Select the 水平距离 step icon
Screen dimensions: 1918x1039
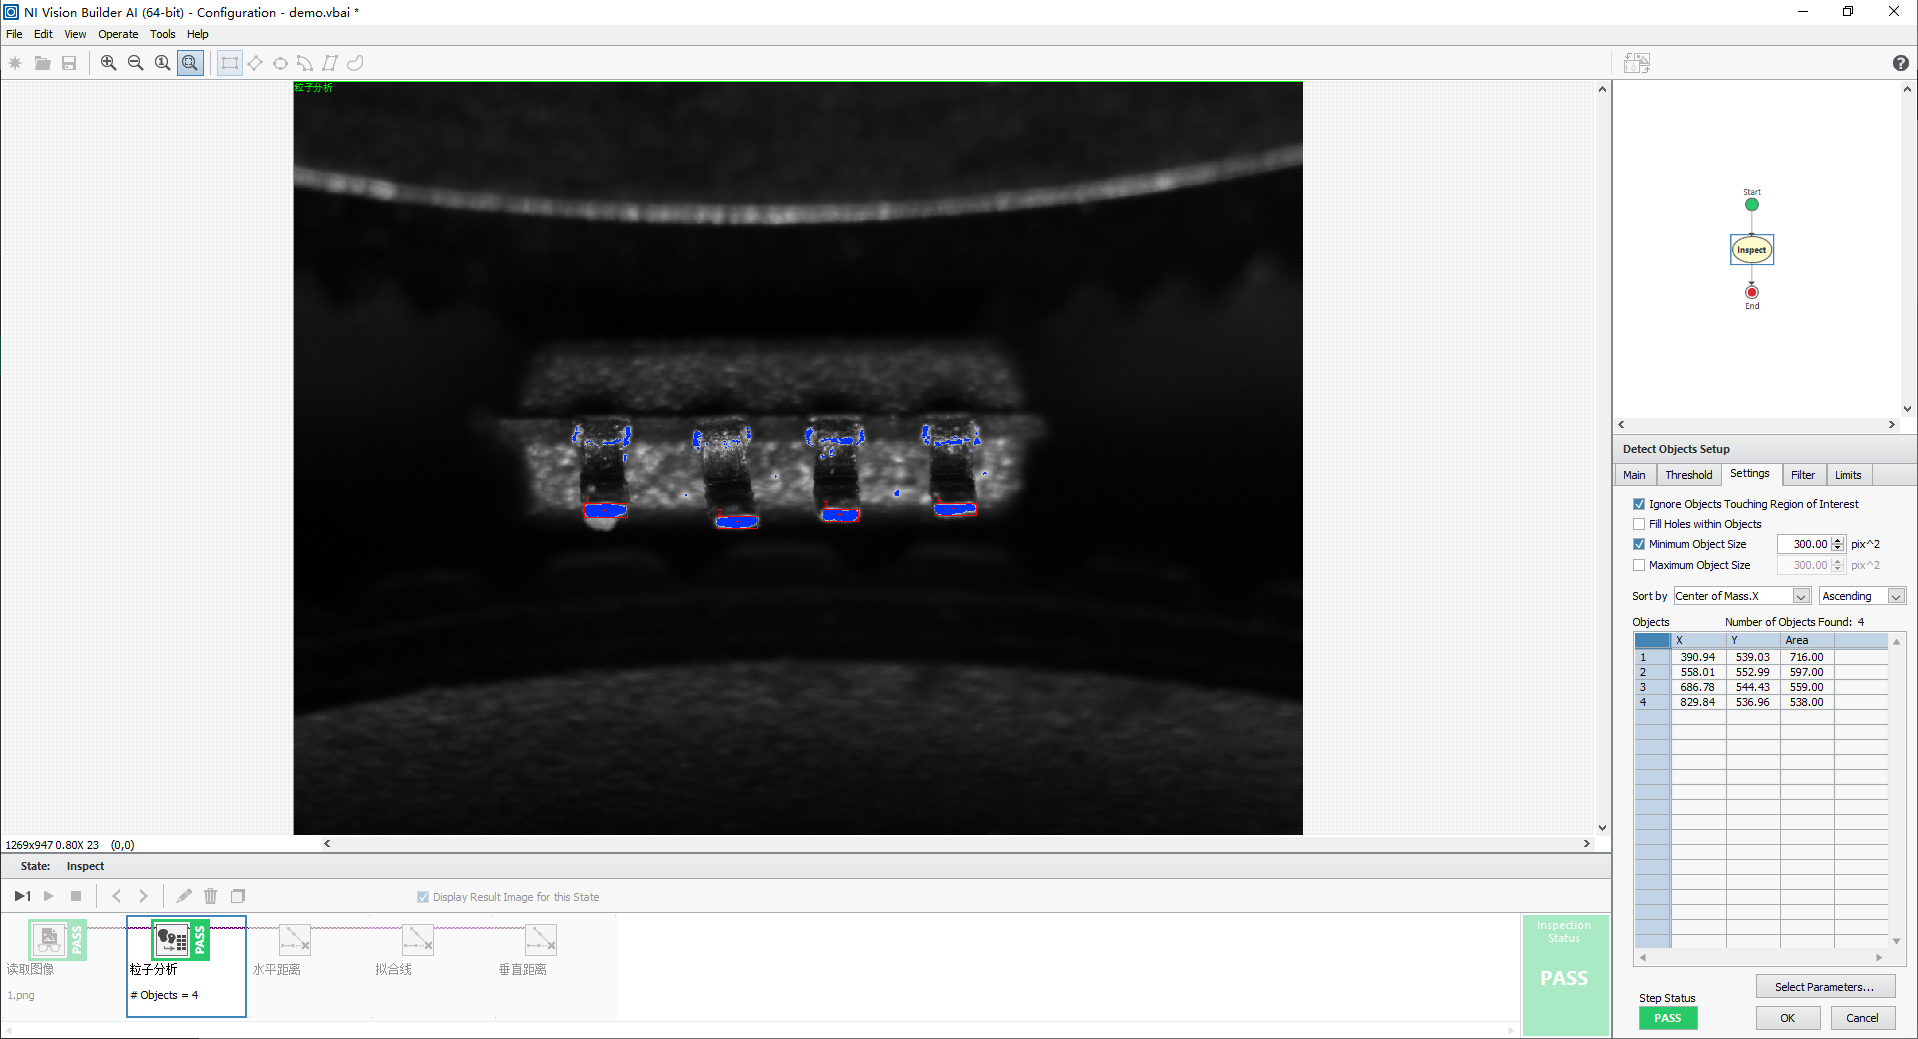294,940
